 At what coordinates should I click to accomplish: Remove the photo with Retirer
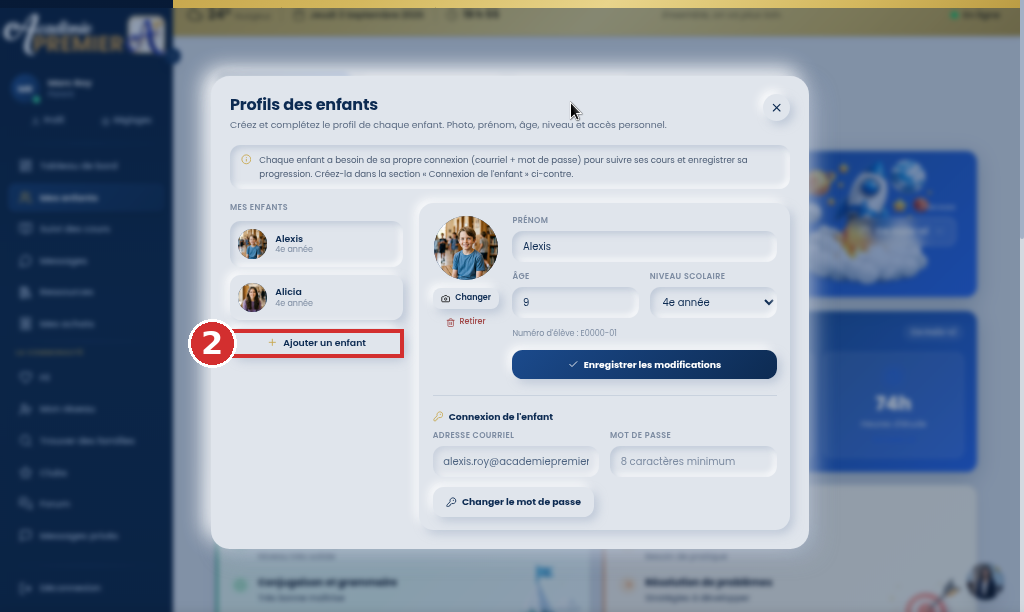click(466, 321)
